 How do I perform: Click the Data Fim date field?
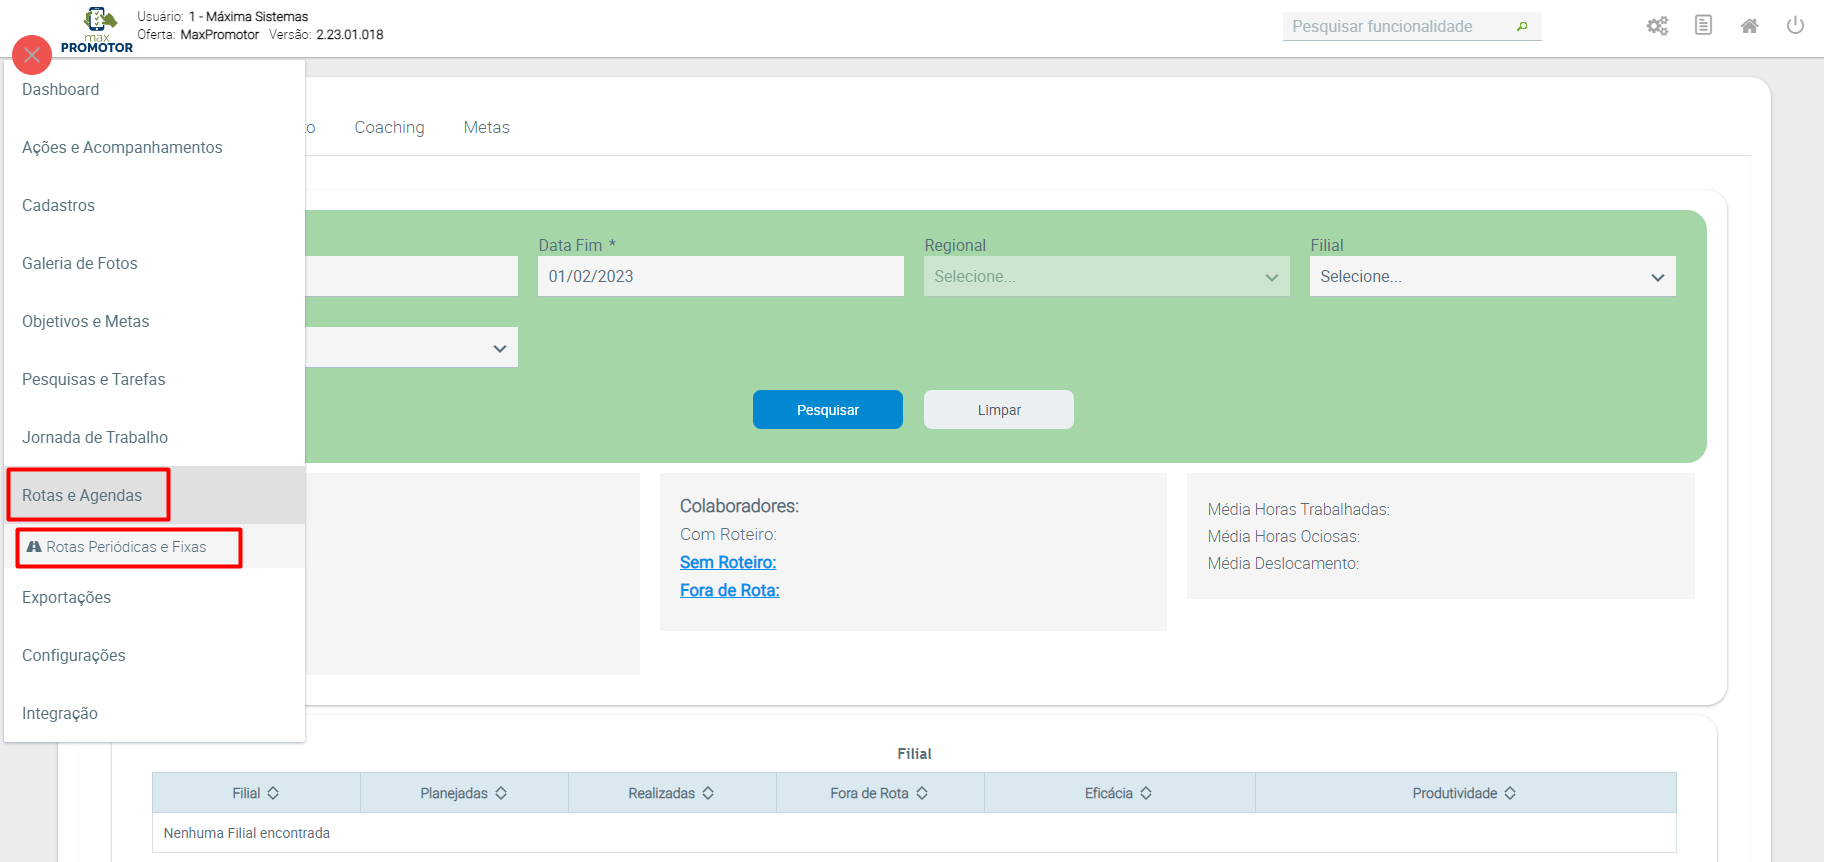(x=720, y=276)
